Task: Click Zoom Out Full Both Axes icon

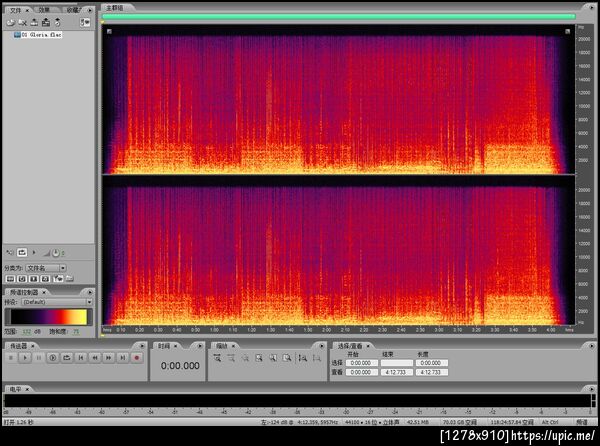Action: [x=245, y=358]
